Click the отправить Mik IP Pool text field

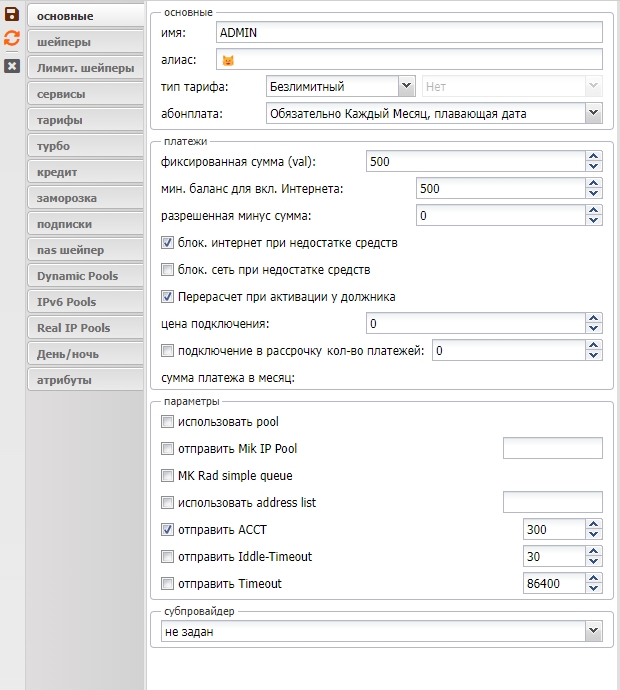(x=552, y=448)
